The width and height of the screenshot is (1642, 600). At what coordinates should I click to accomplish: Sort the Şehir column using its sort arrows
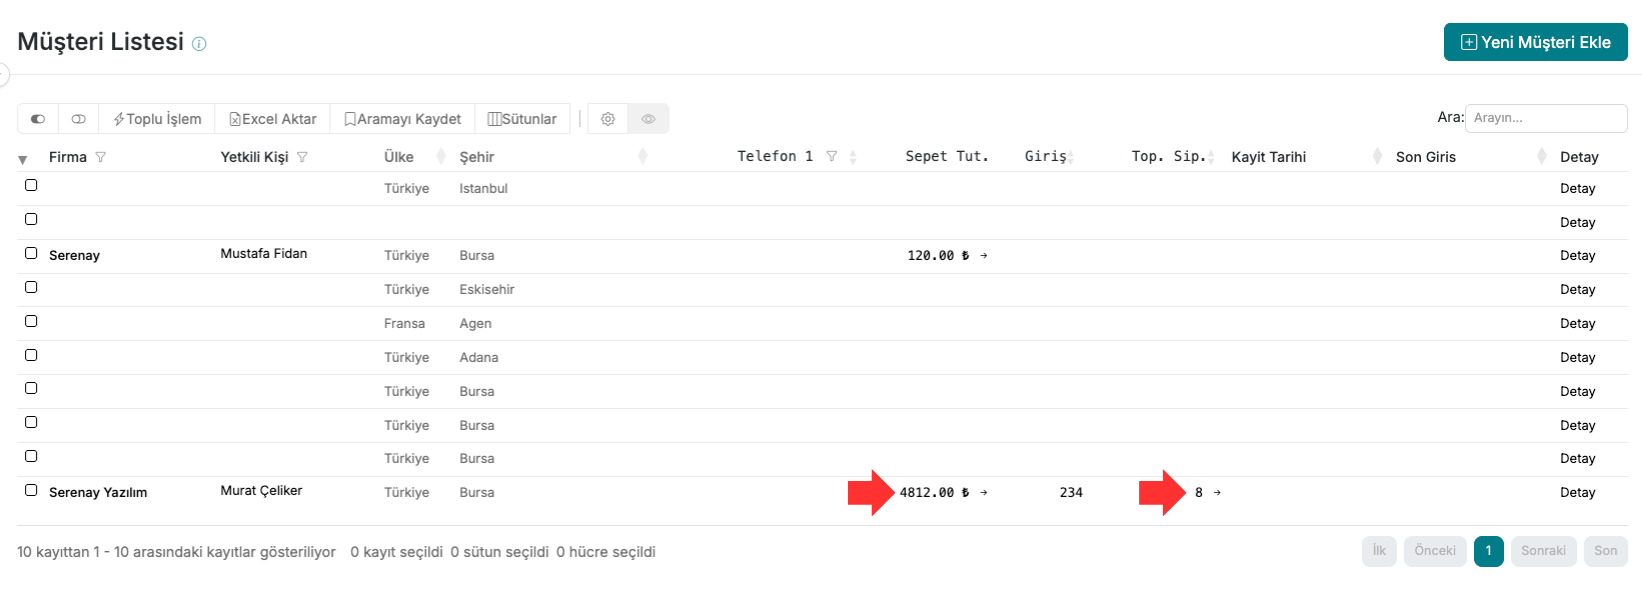coord(643,156)
